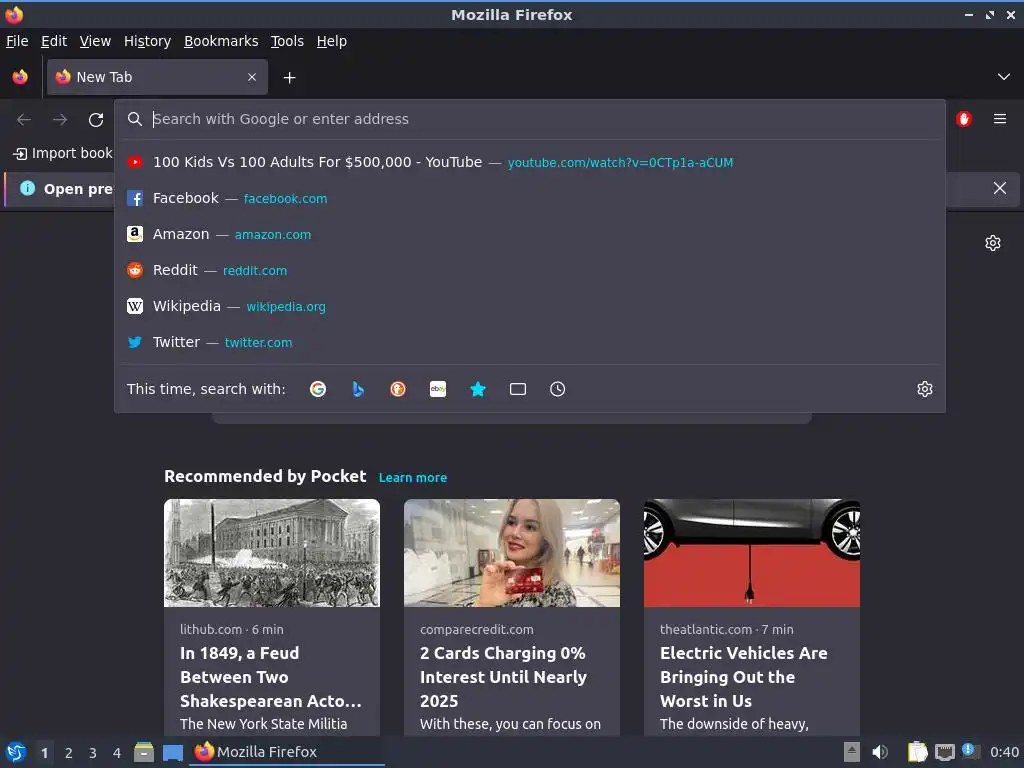Search open tabs using the tab icon
This screenshot has width=1024, height=768.
point(518,389)
